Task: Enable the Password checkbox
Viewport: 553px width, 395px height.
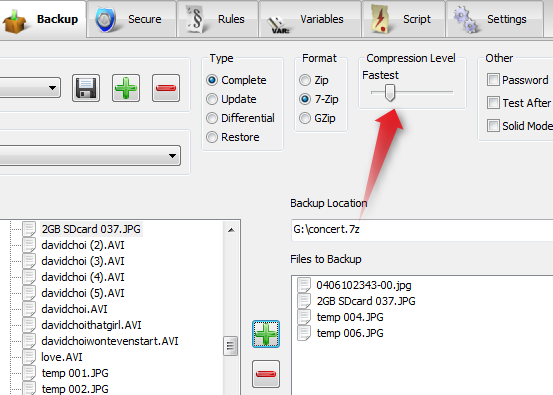Action: [x=493, y=80]
